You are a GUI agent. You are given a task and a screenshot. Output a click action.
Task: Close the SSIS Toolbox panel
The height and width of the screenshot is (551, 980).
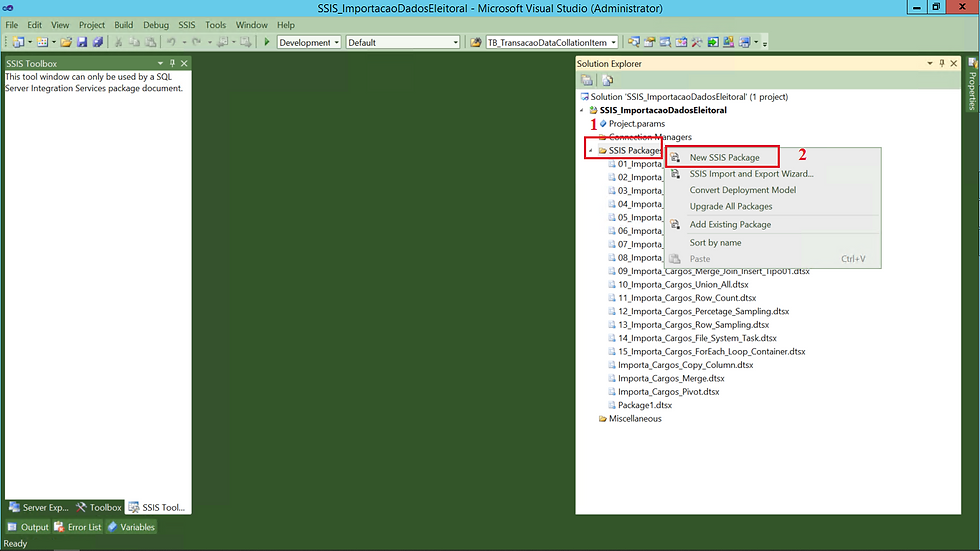(x=184, y=63)
